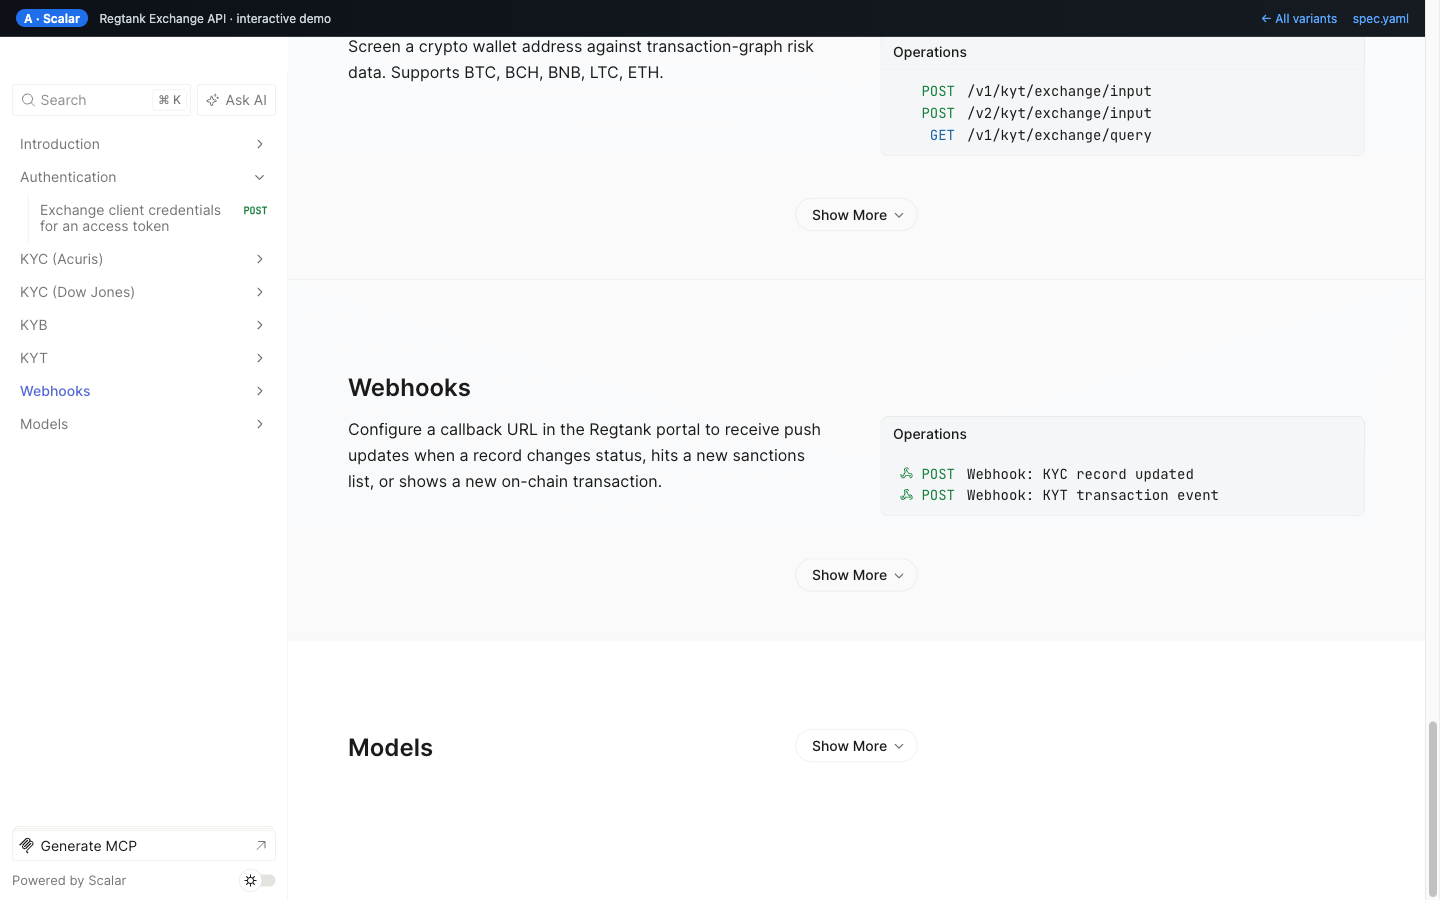Click the A · Scalar badge
The width and height of the screenshot is (1440, 900).
pyautogui.click(x=52, y=19)
